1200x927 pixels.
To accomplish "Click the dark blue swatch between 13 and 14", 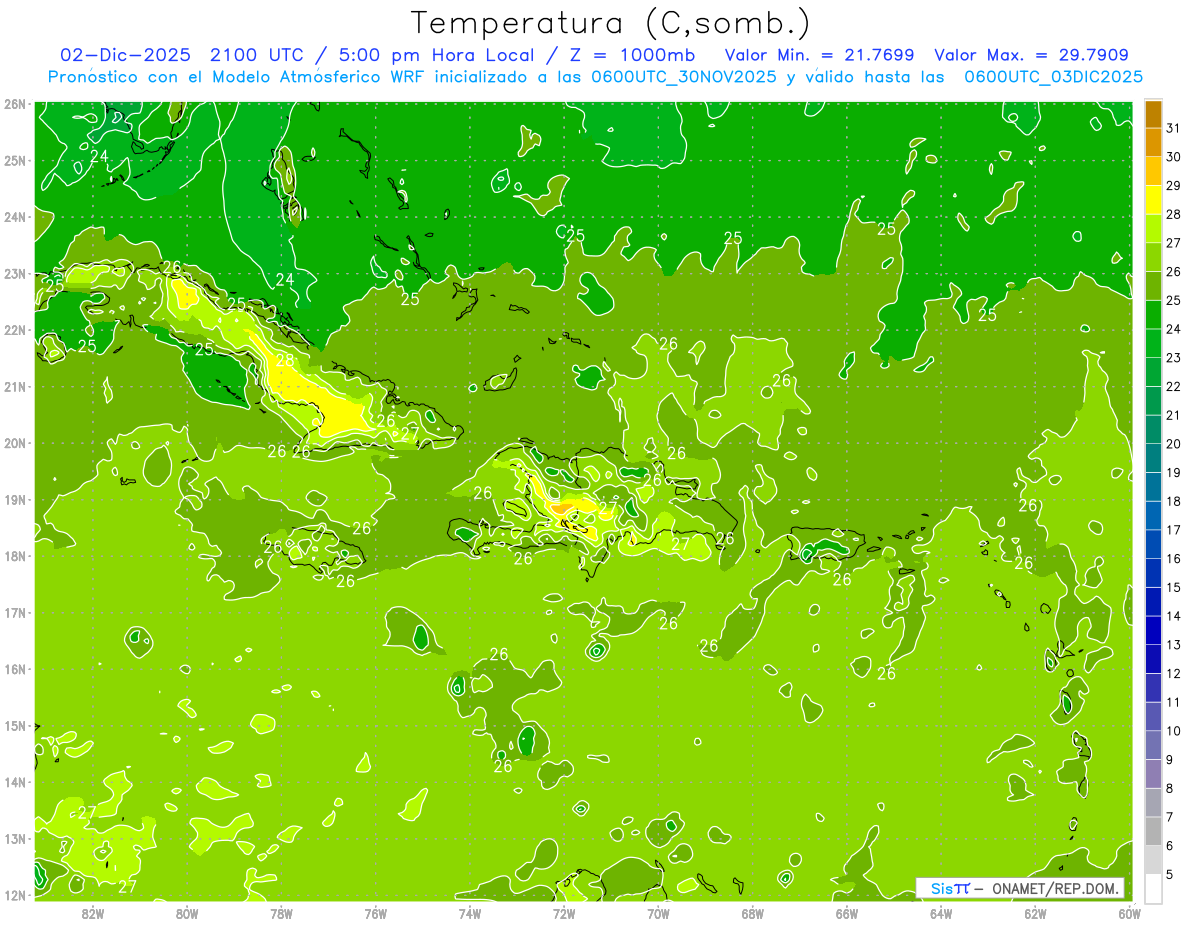I will coord(1153,630).
